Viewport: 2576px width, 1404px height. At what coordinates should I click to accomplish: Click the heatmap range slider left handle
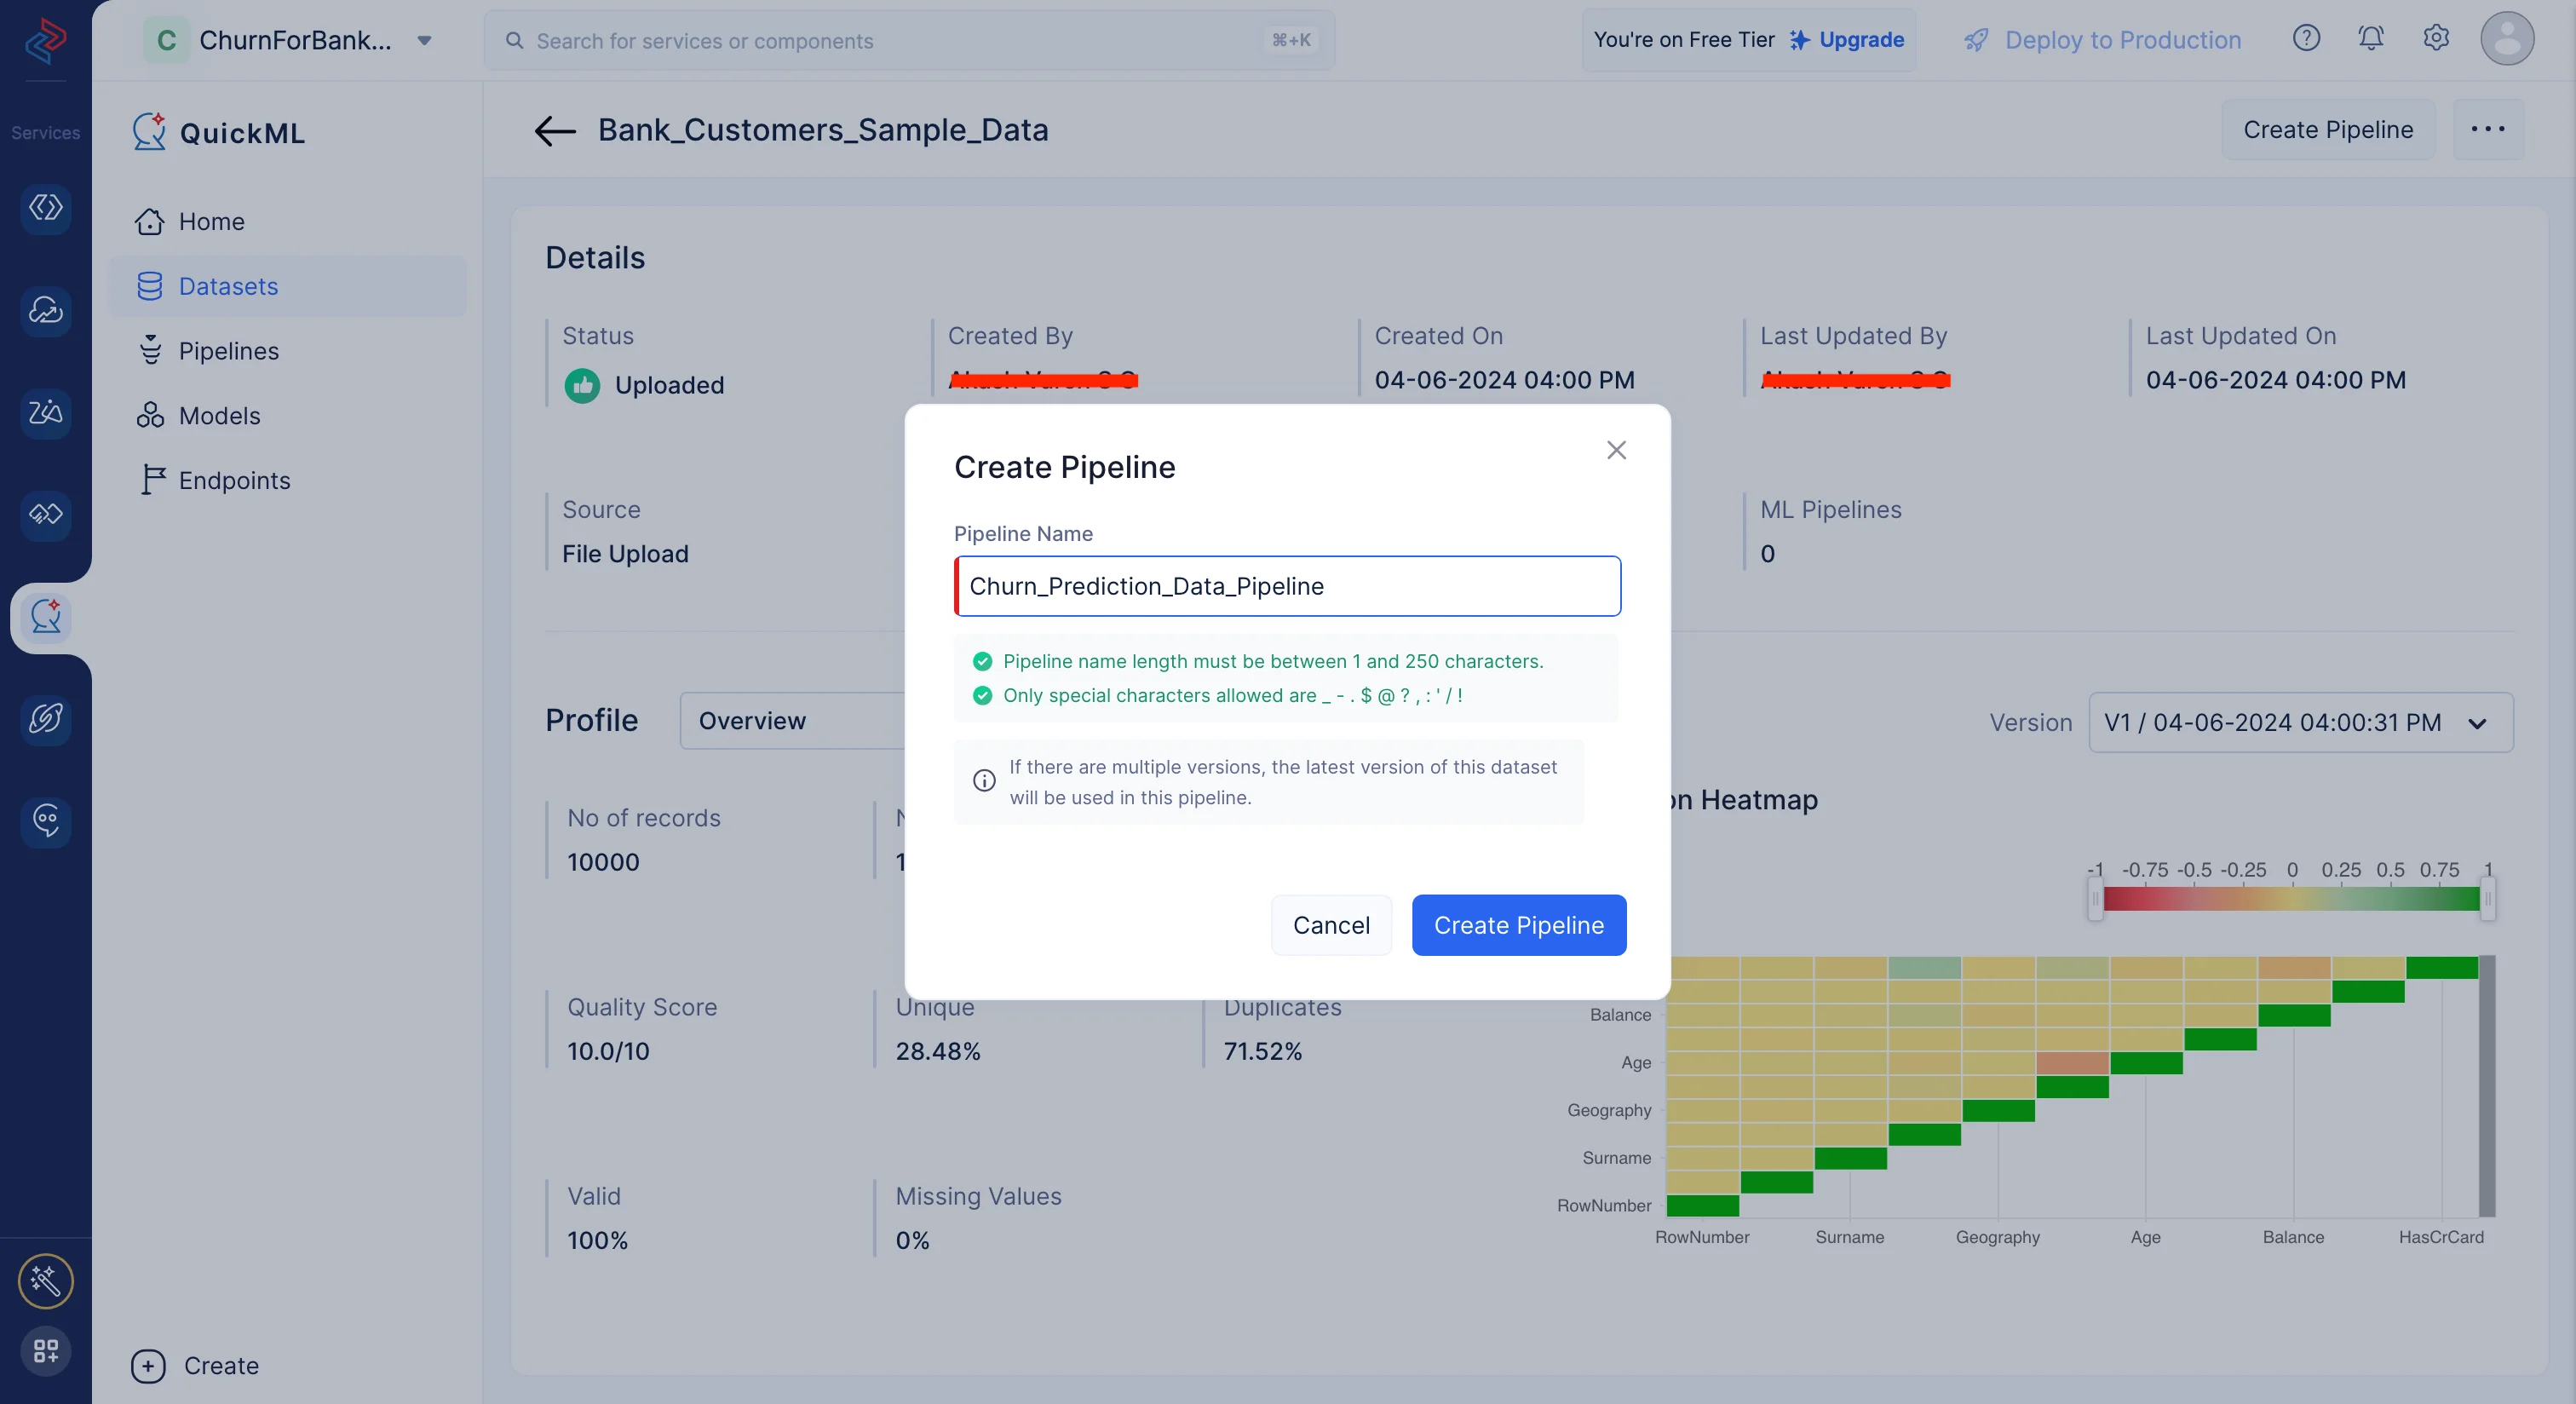2095,898
